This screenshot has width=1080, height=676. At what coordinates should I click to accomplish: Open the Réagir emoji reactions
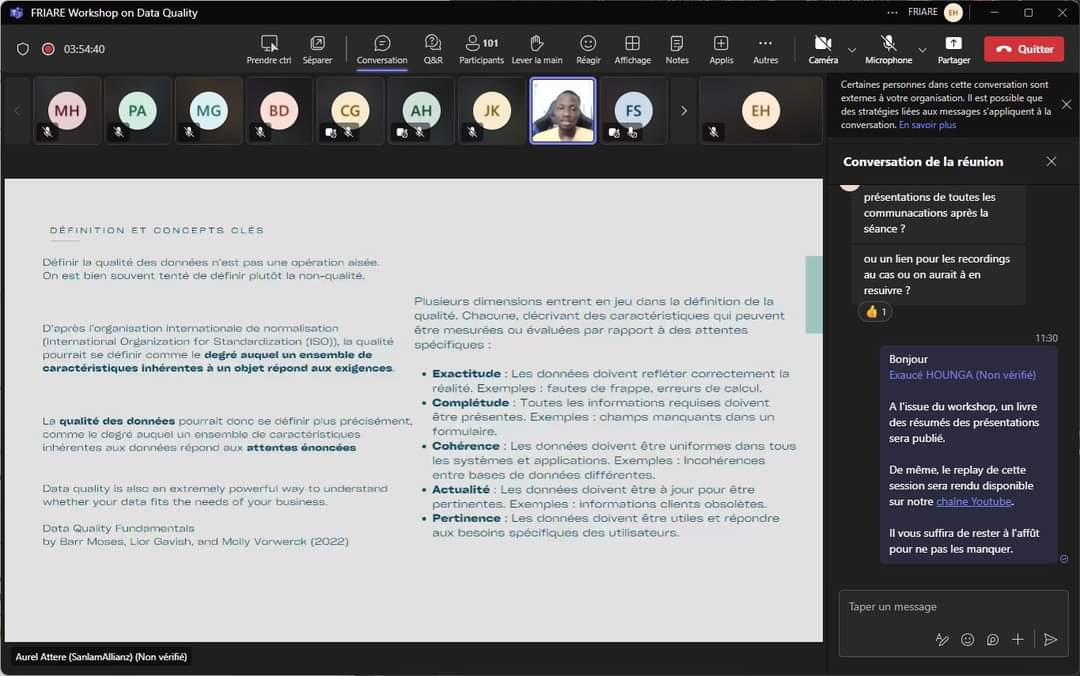[x=588, y=48]
